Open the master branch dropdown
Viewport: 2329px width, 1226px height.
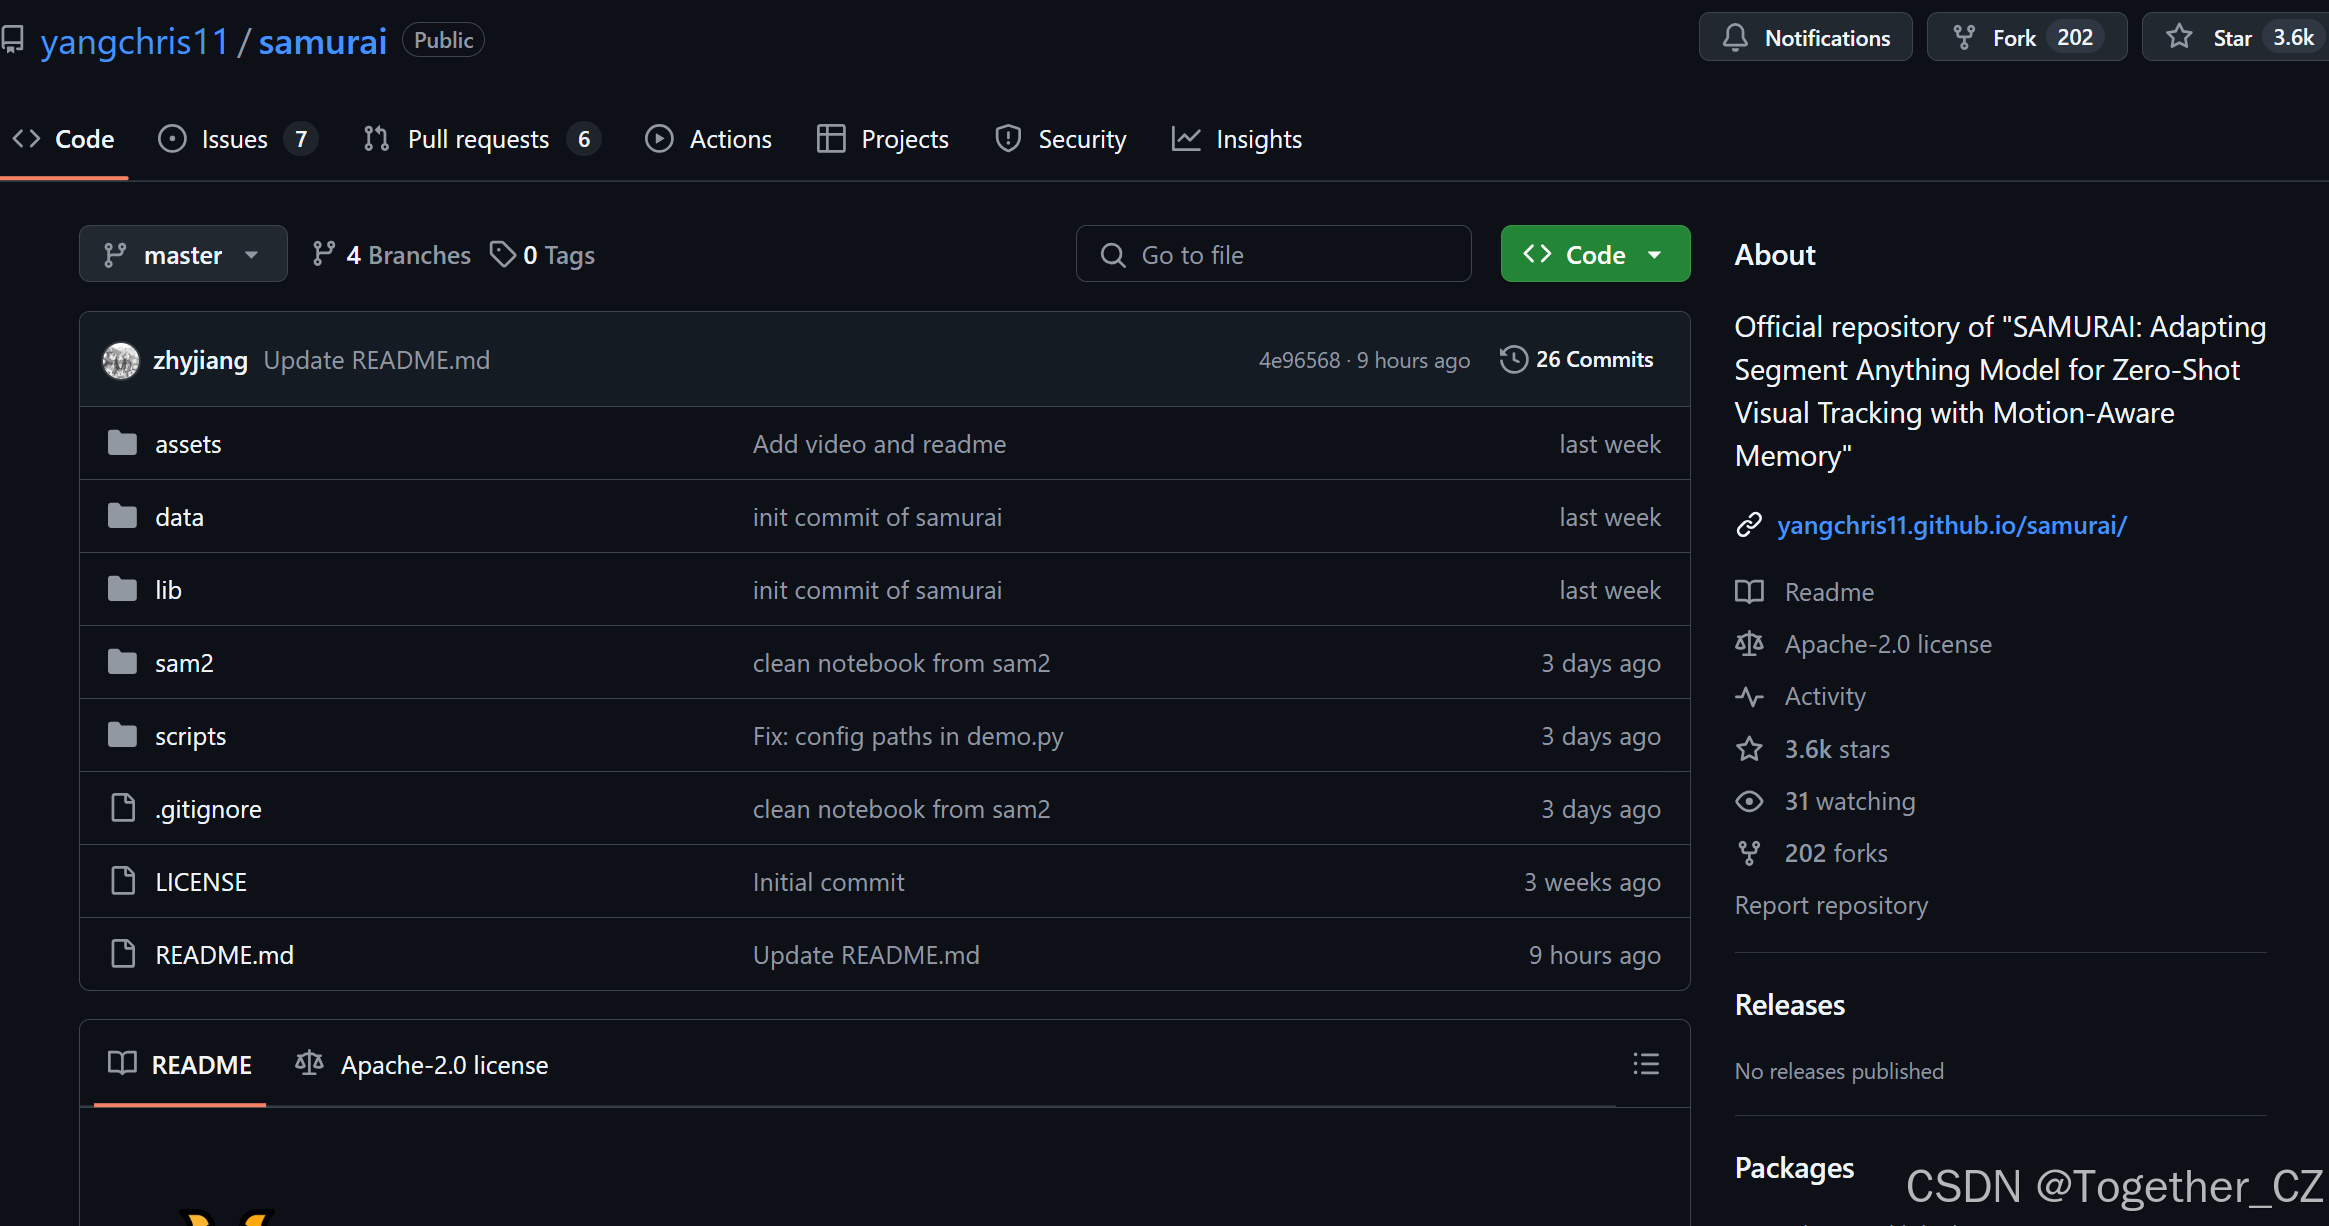pyautogui.click(x=183, y=255)
